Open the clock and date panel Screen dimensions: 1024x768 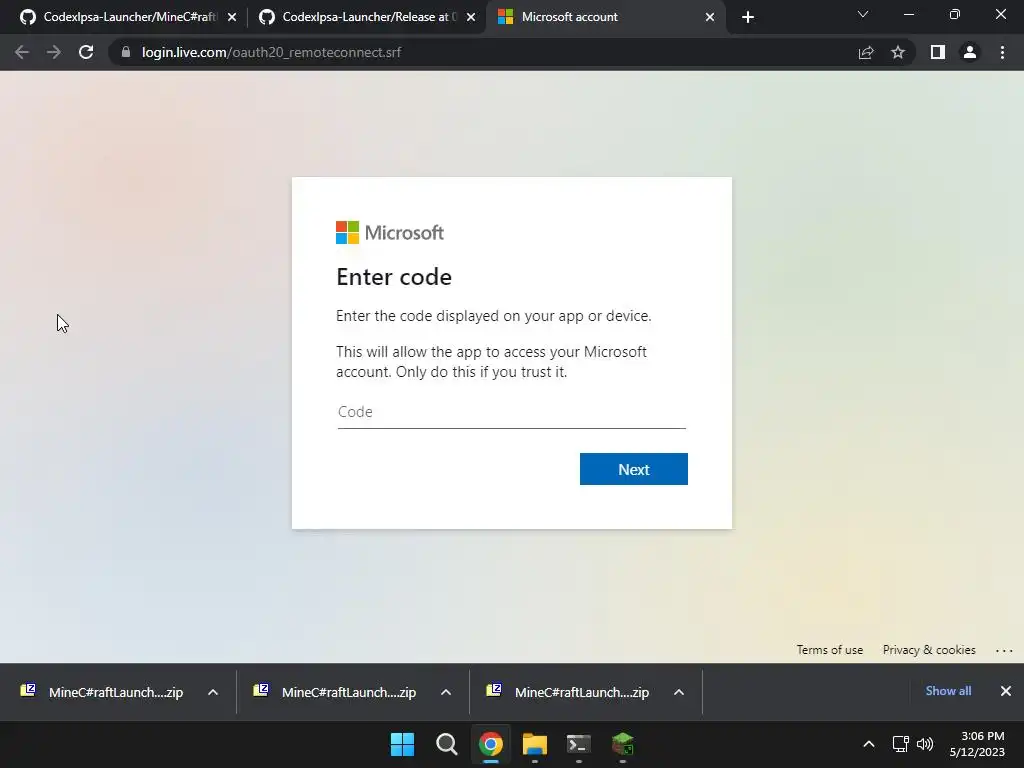pos(977,744)
